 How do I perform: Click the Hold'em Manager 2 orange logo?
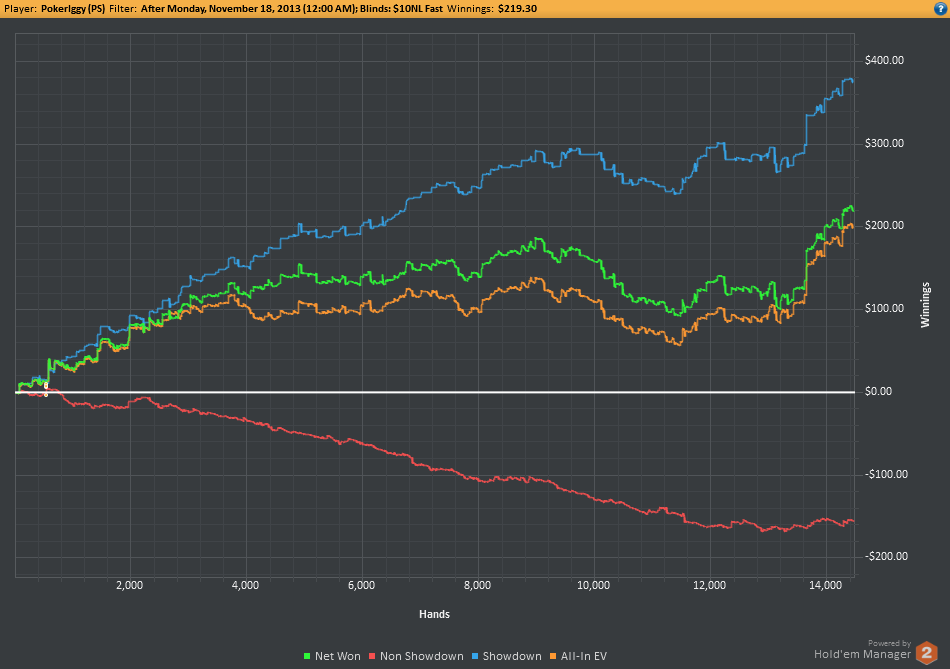(x=928, y=650)
